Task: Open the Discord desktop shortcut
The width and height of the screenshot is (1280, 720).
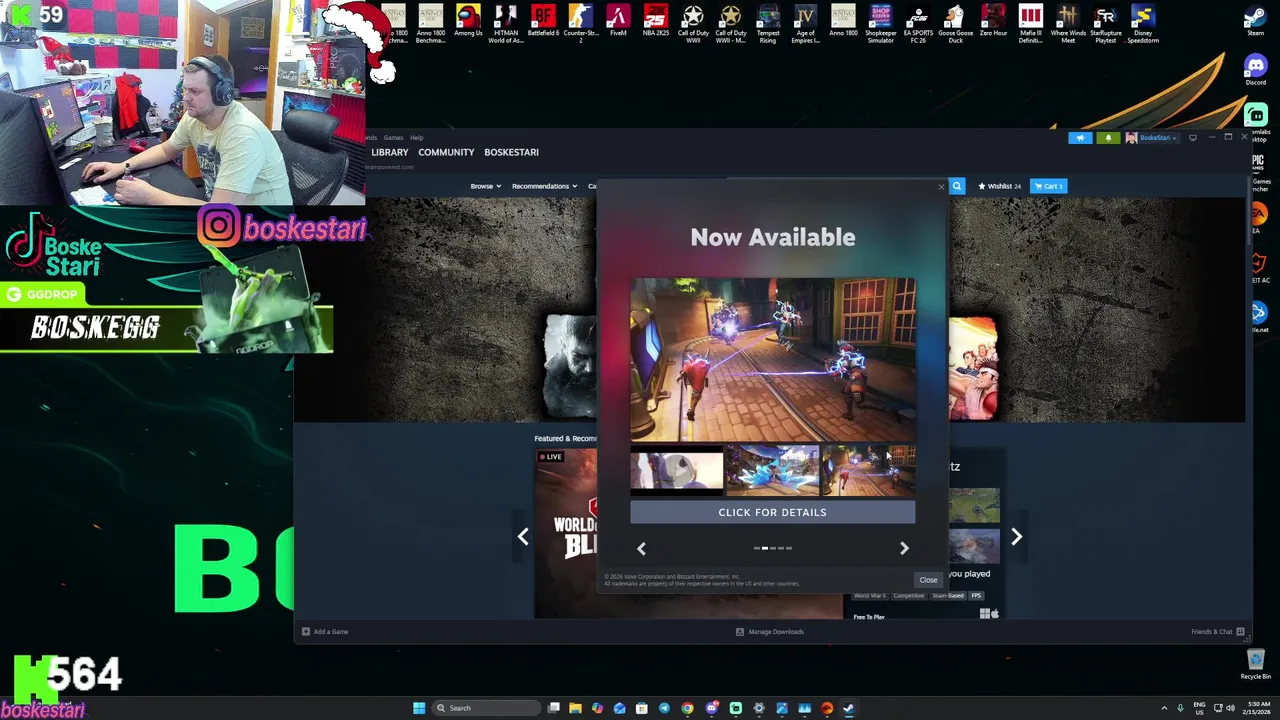Action: 1255,71
